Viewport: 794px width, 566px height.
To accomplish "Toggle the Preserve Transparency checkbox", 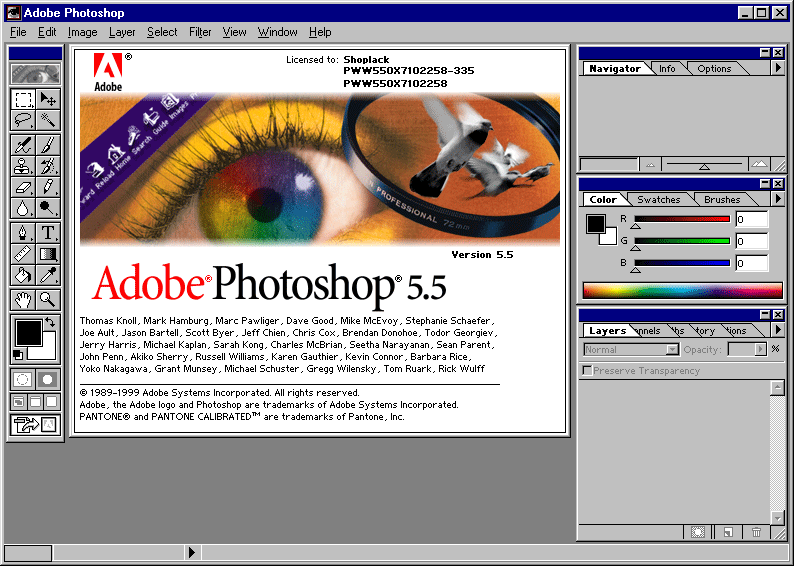I will 587,371.
